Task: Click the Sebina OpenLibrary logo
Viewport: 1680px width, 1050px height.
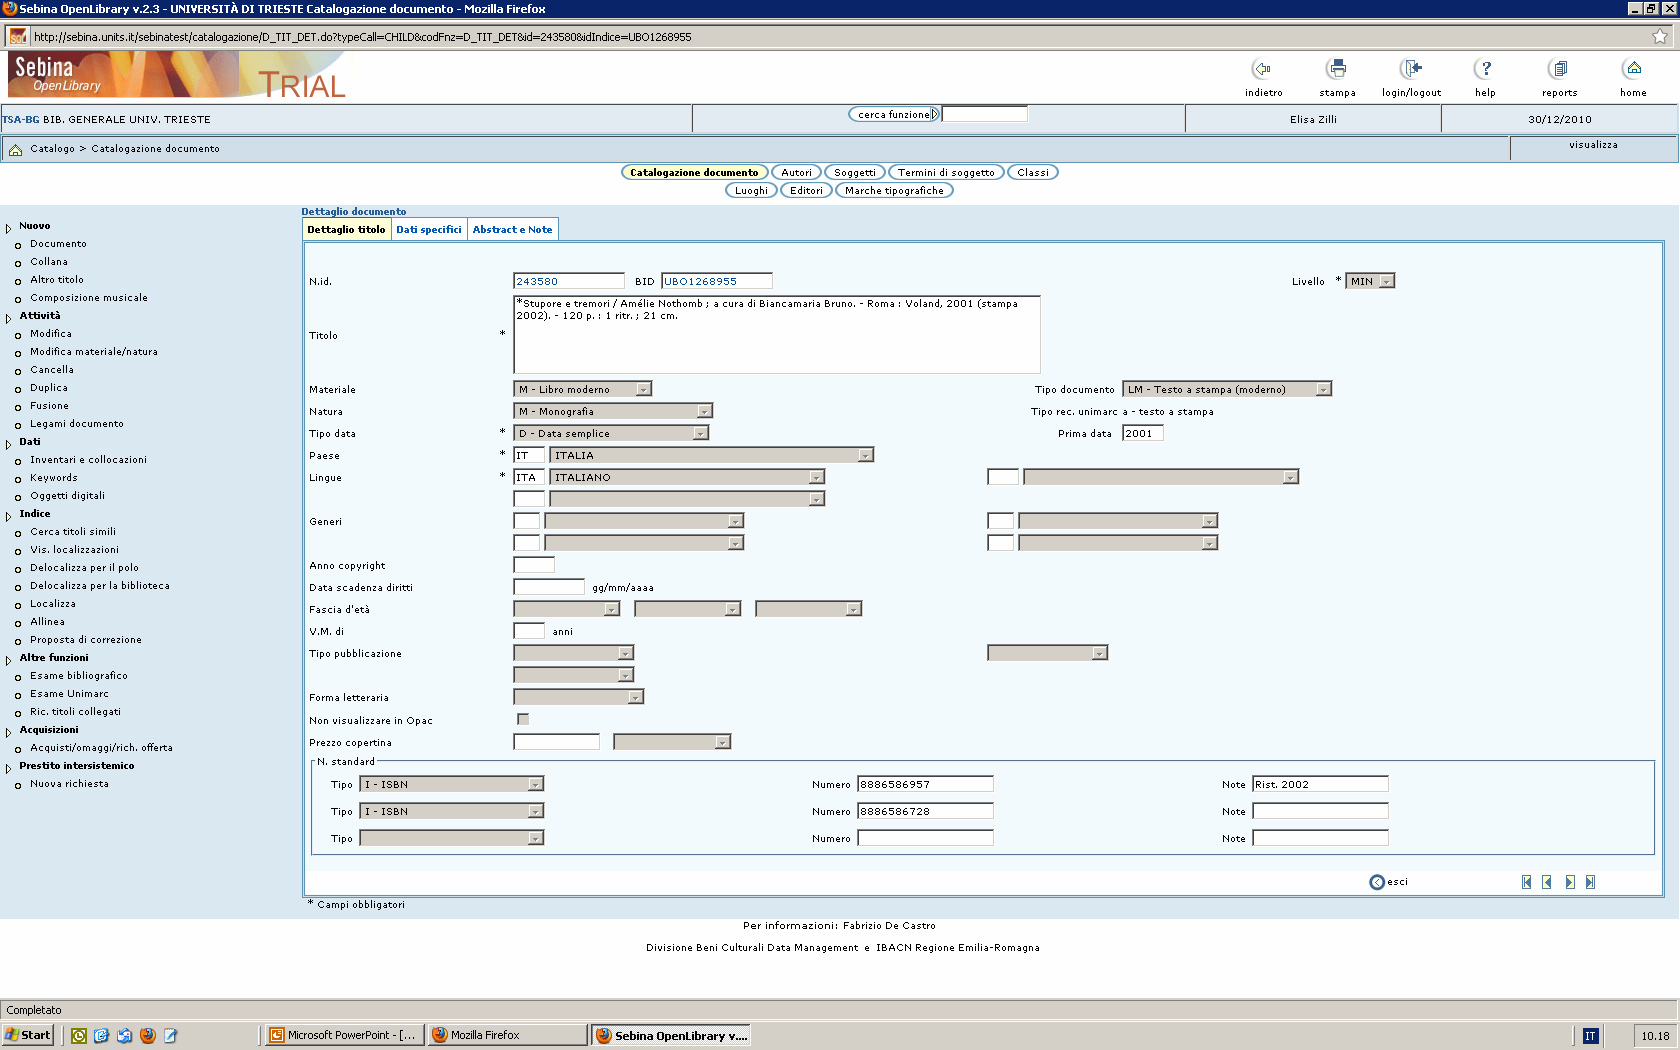Action: 57,74
